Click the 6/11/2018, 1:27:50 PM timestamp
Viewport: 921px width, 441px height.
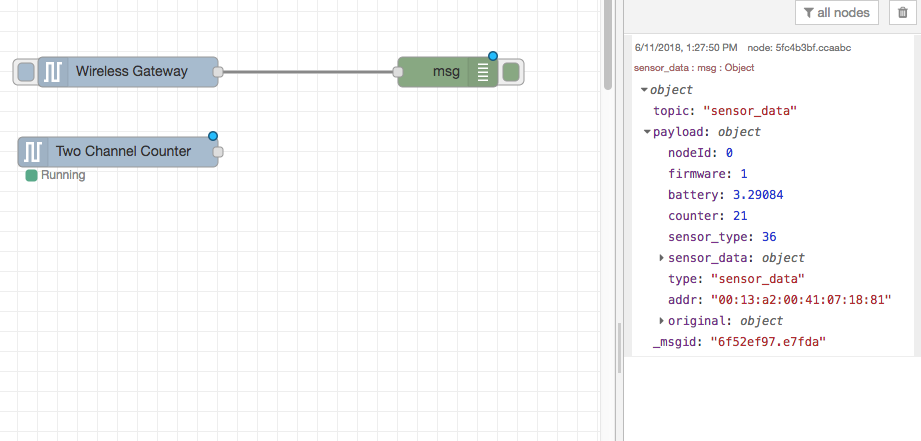click(686, 48)
